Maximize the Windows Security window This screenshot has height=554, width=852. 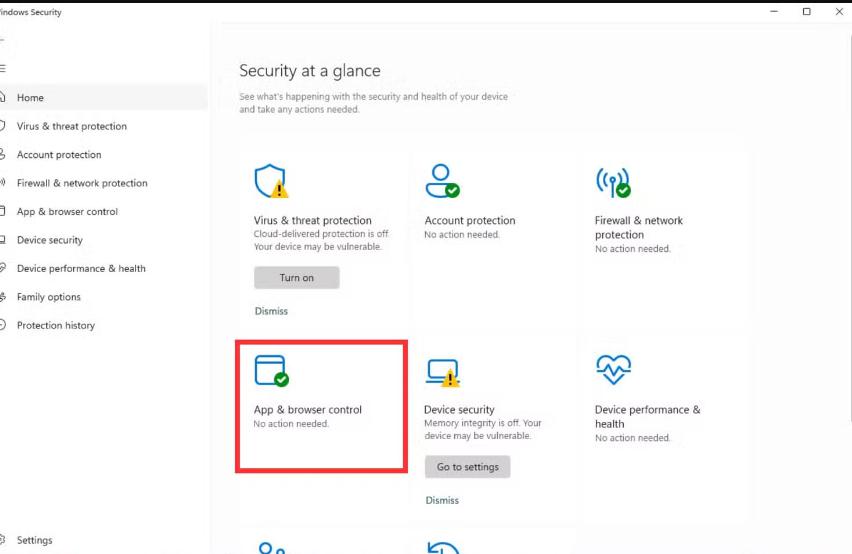[x=806, y=11]
